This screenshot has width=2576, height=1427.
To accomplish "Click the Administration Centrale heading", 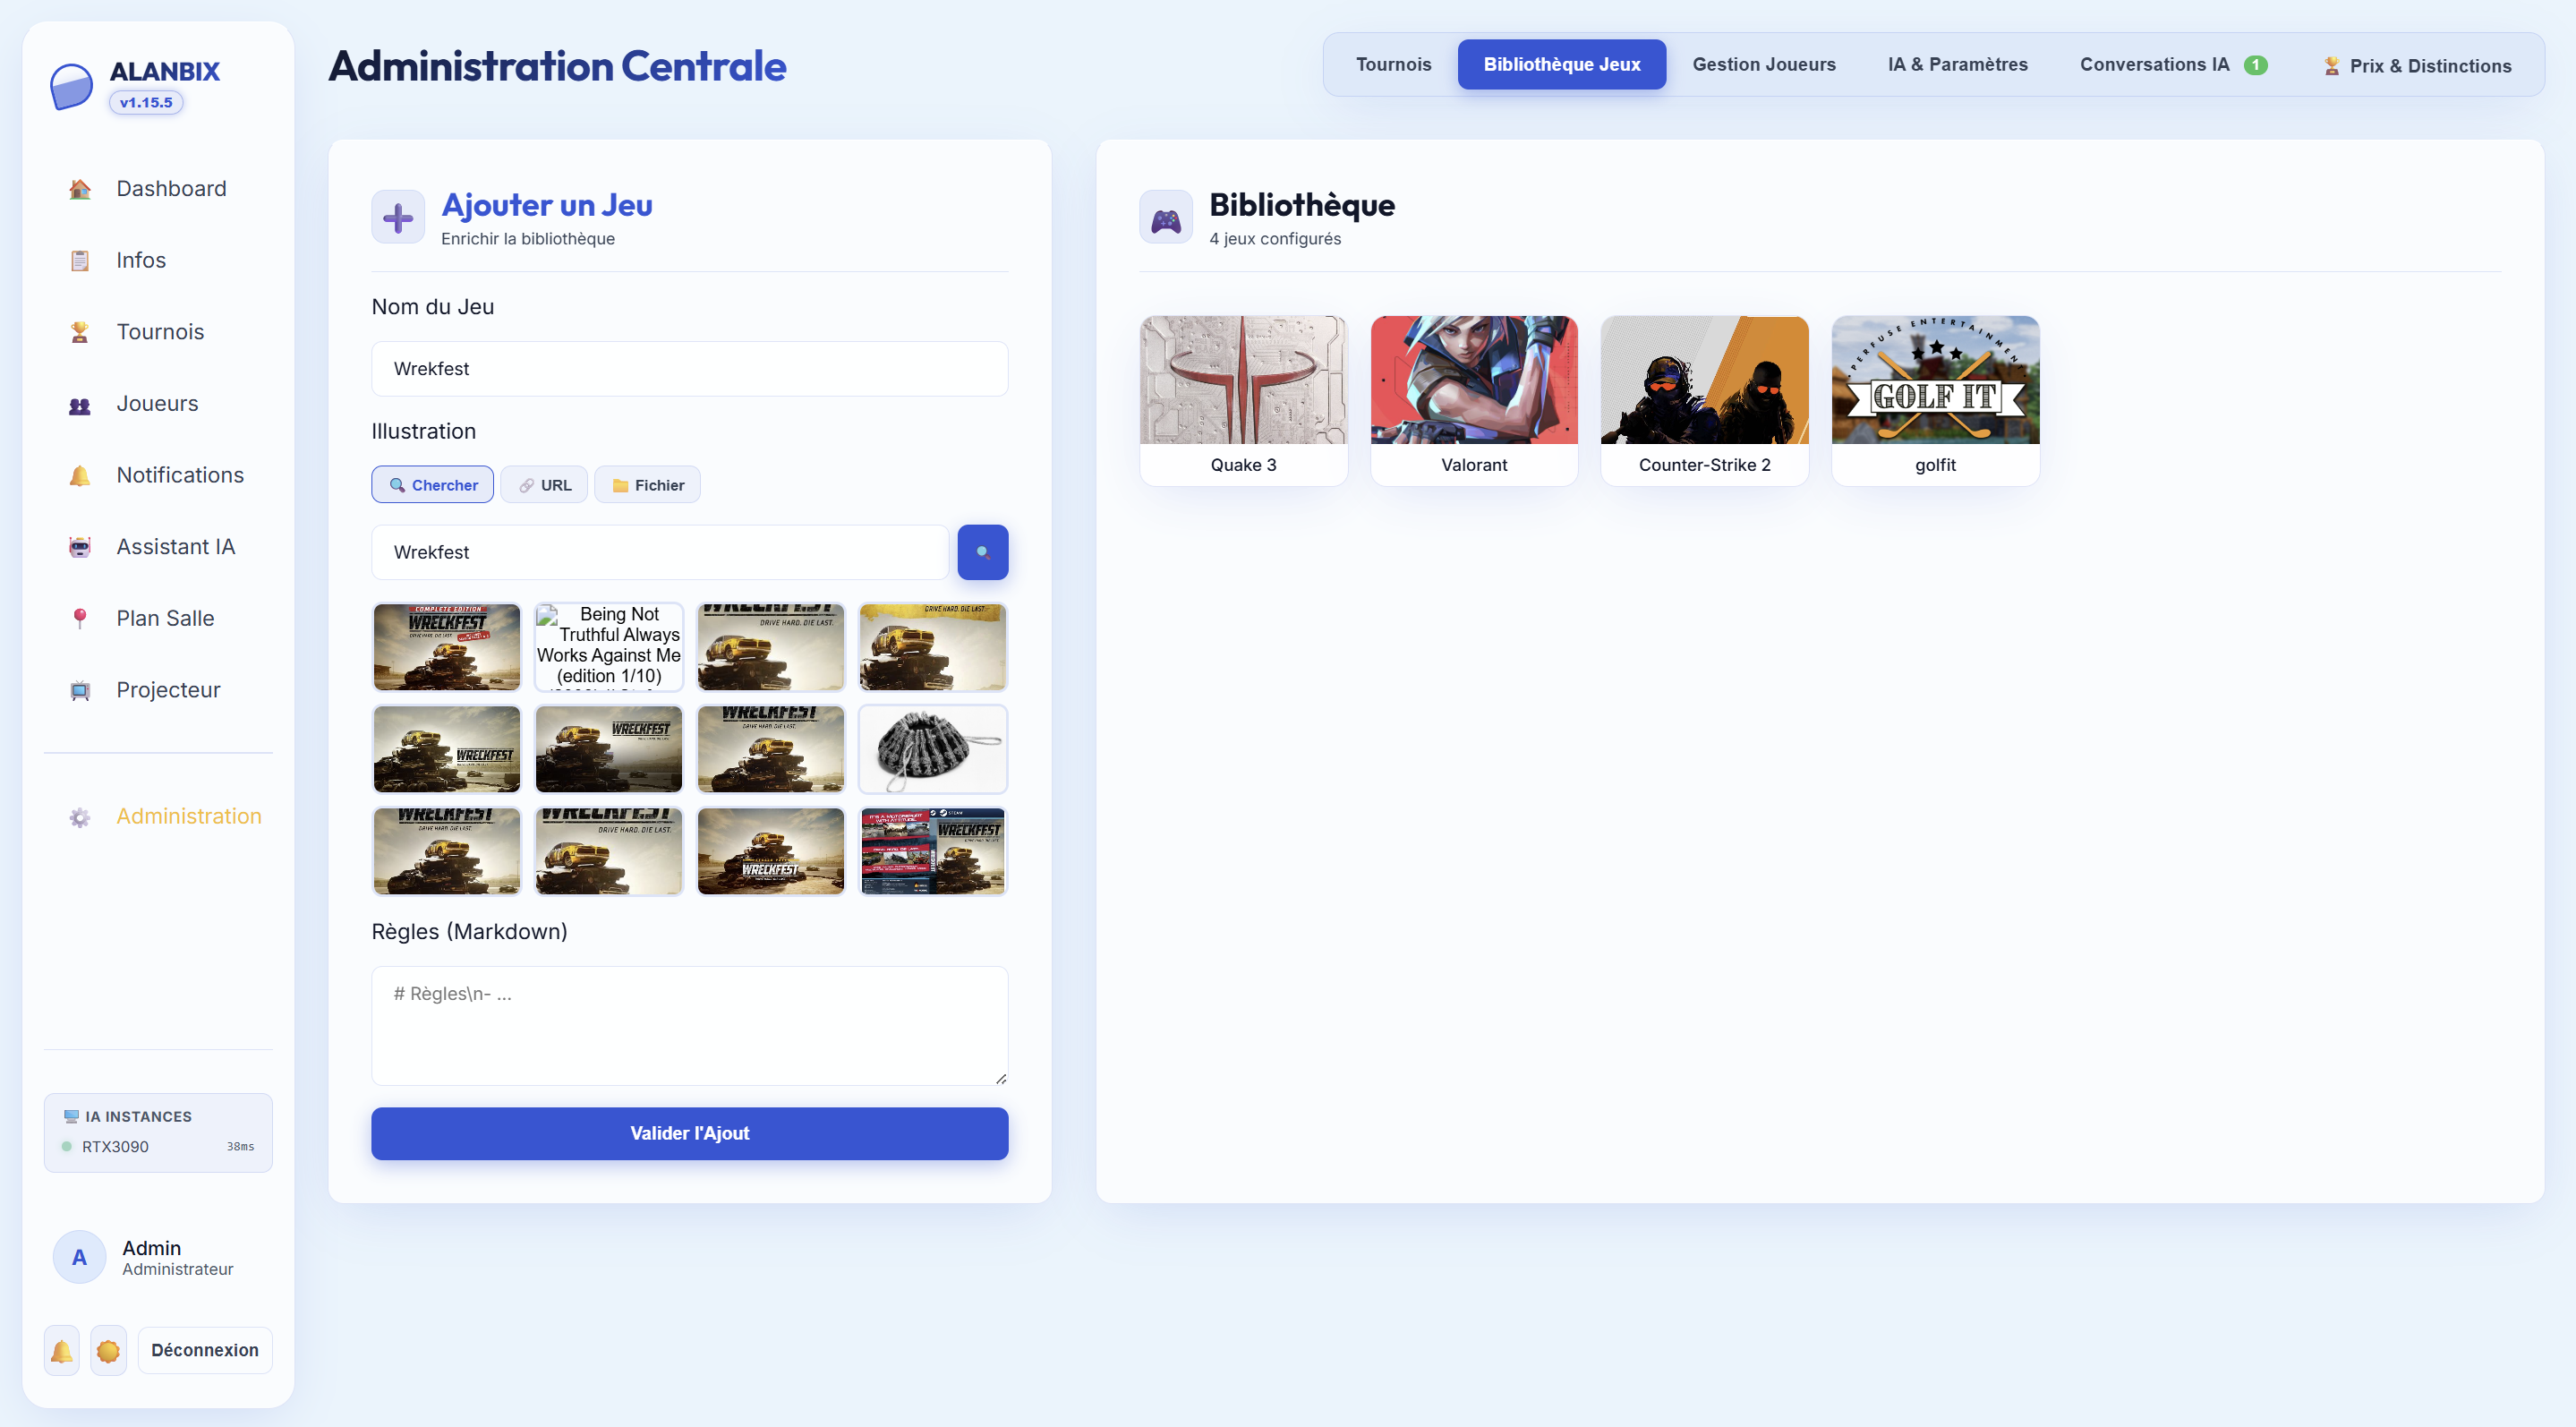I will tap(557, 66).
